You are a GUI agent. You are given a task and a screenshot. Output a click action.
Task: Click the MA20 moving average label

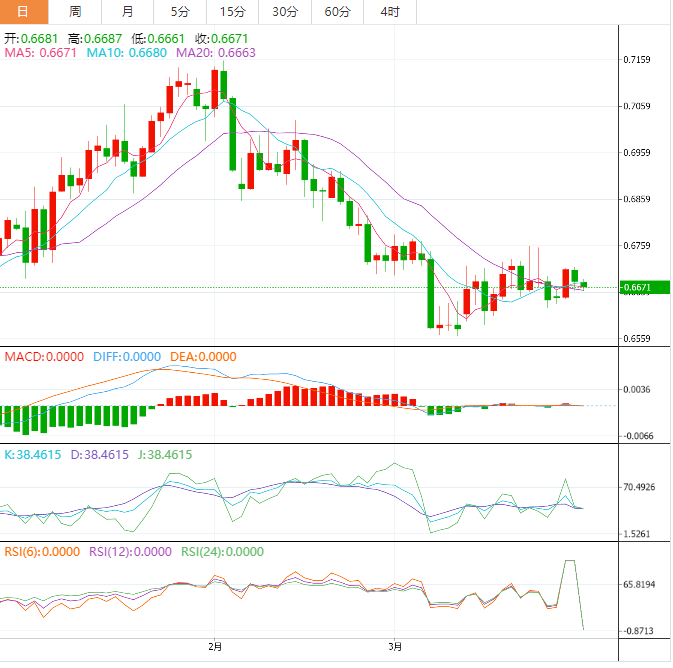pos(215,52)
